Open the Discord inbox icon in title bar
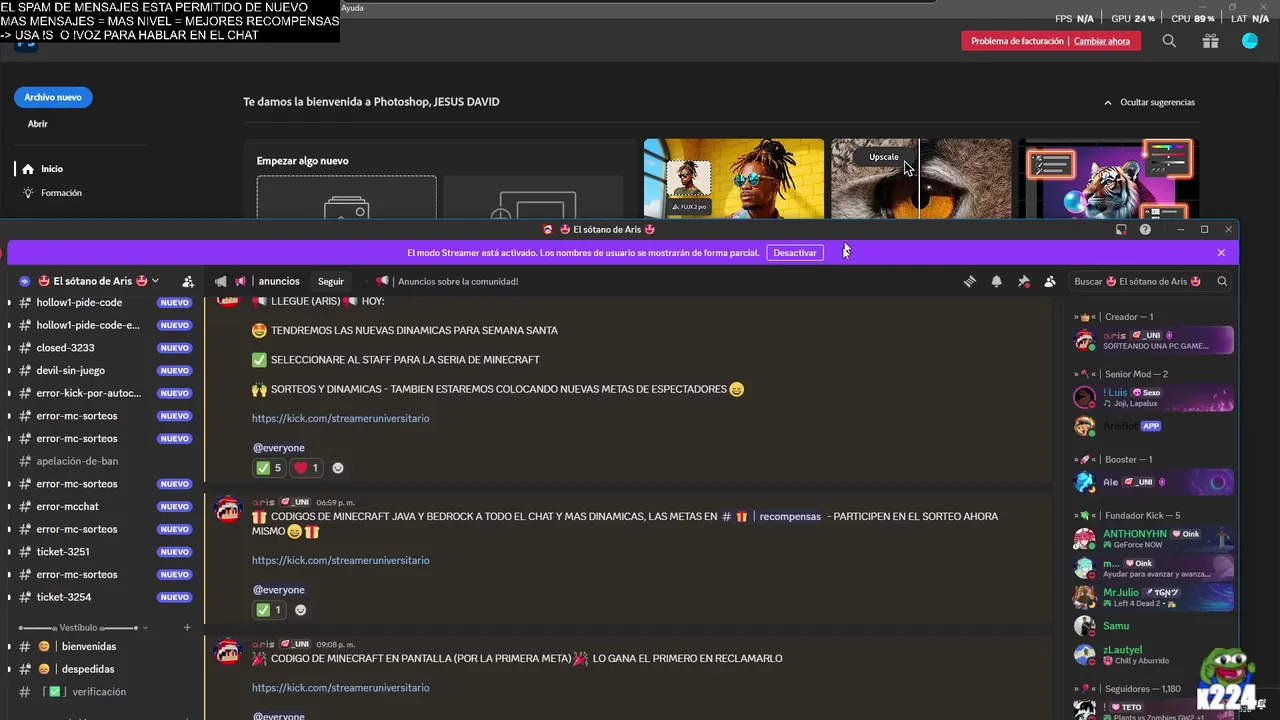The image size is (1280, 720). click(x=1122, y=230)
